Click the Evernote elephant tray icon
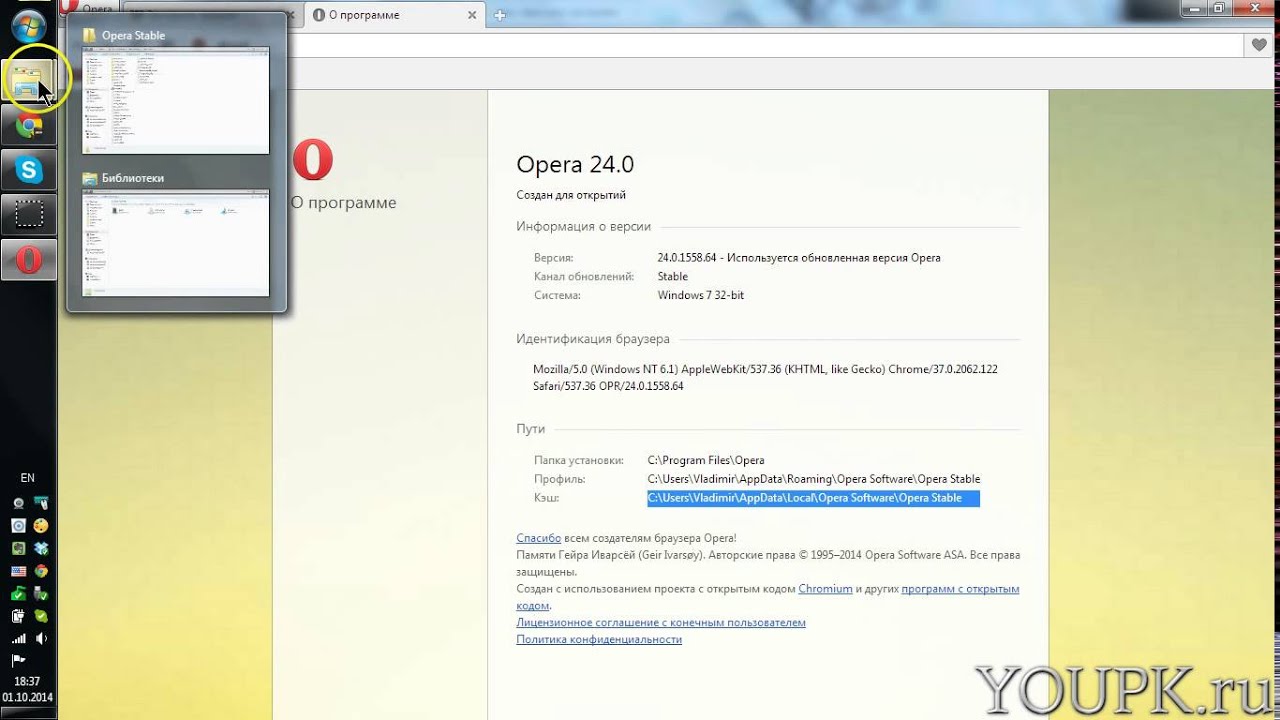 coord(19,548)
